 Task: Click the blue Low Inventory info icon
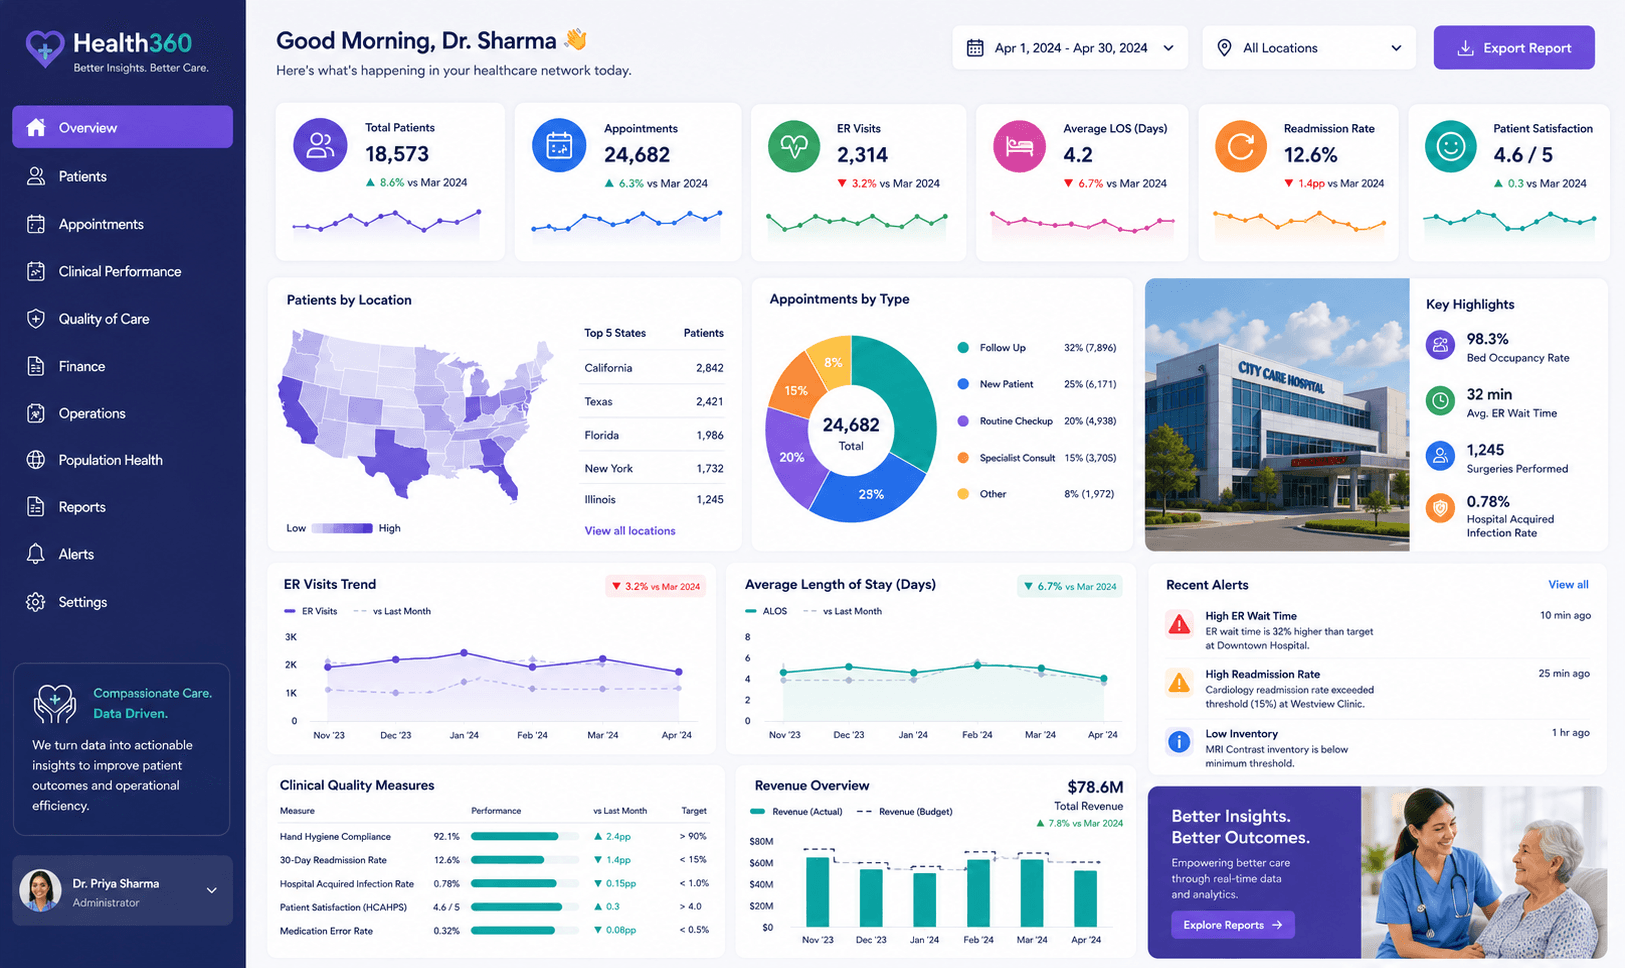(1180, 742)
